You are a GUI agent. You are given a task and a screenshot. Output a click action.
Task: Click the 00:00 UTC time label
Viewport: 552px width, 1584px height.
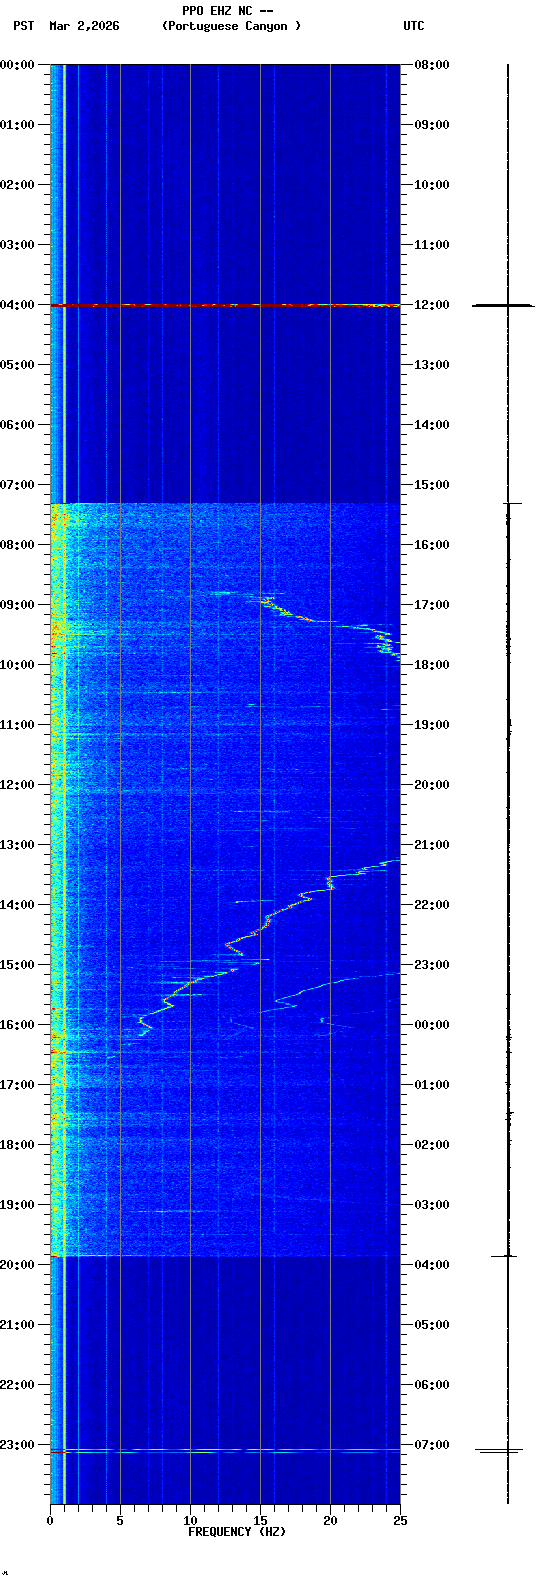431,1024
